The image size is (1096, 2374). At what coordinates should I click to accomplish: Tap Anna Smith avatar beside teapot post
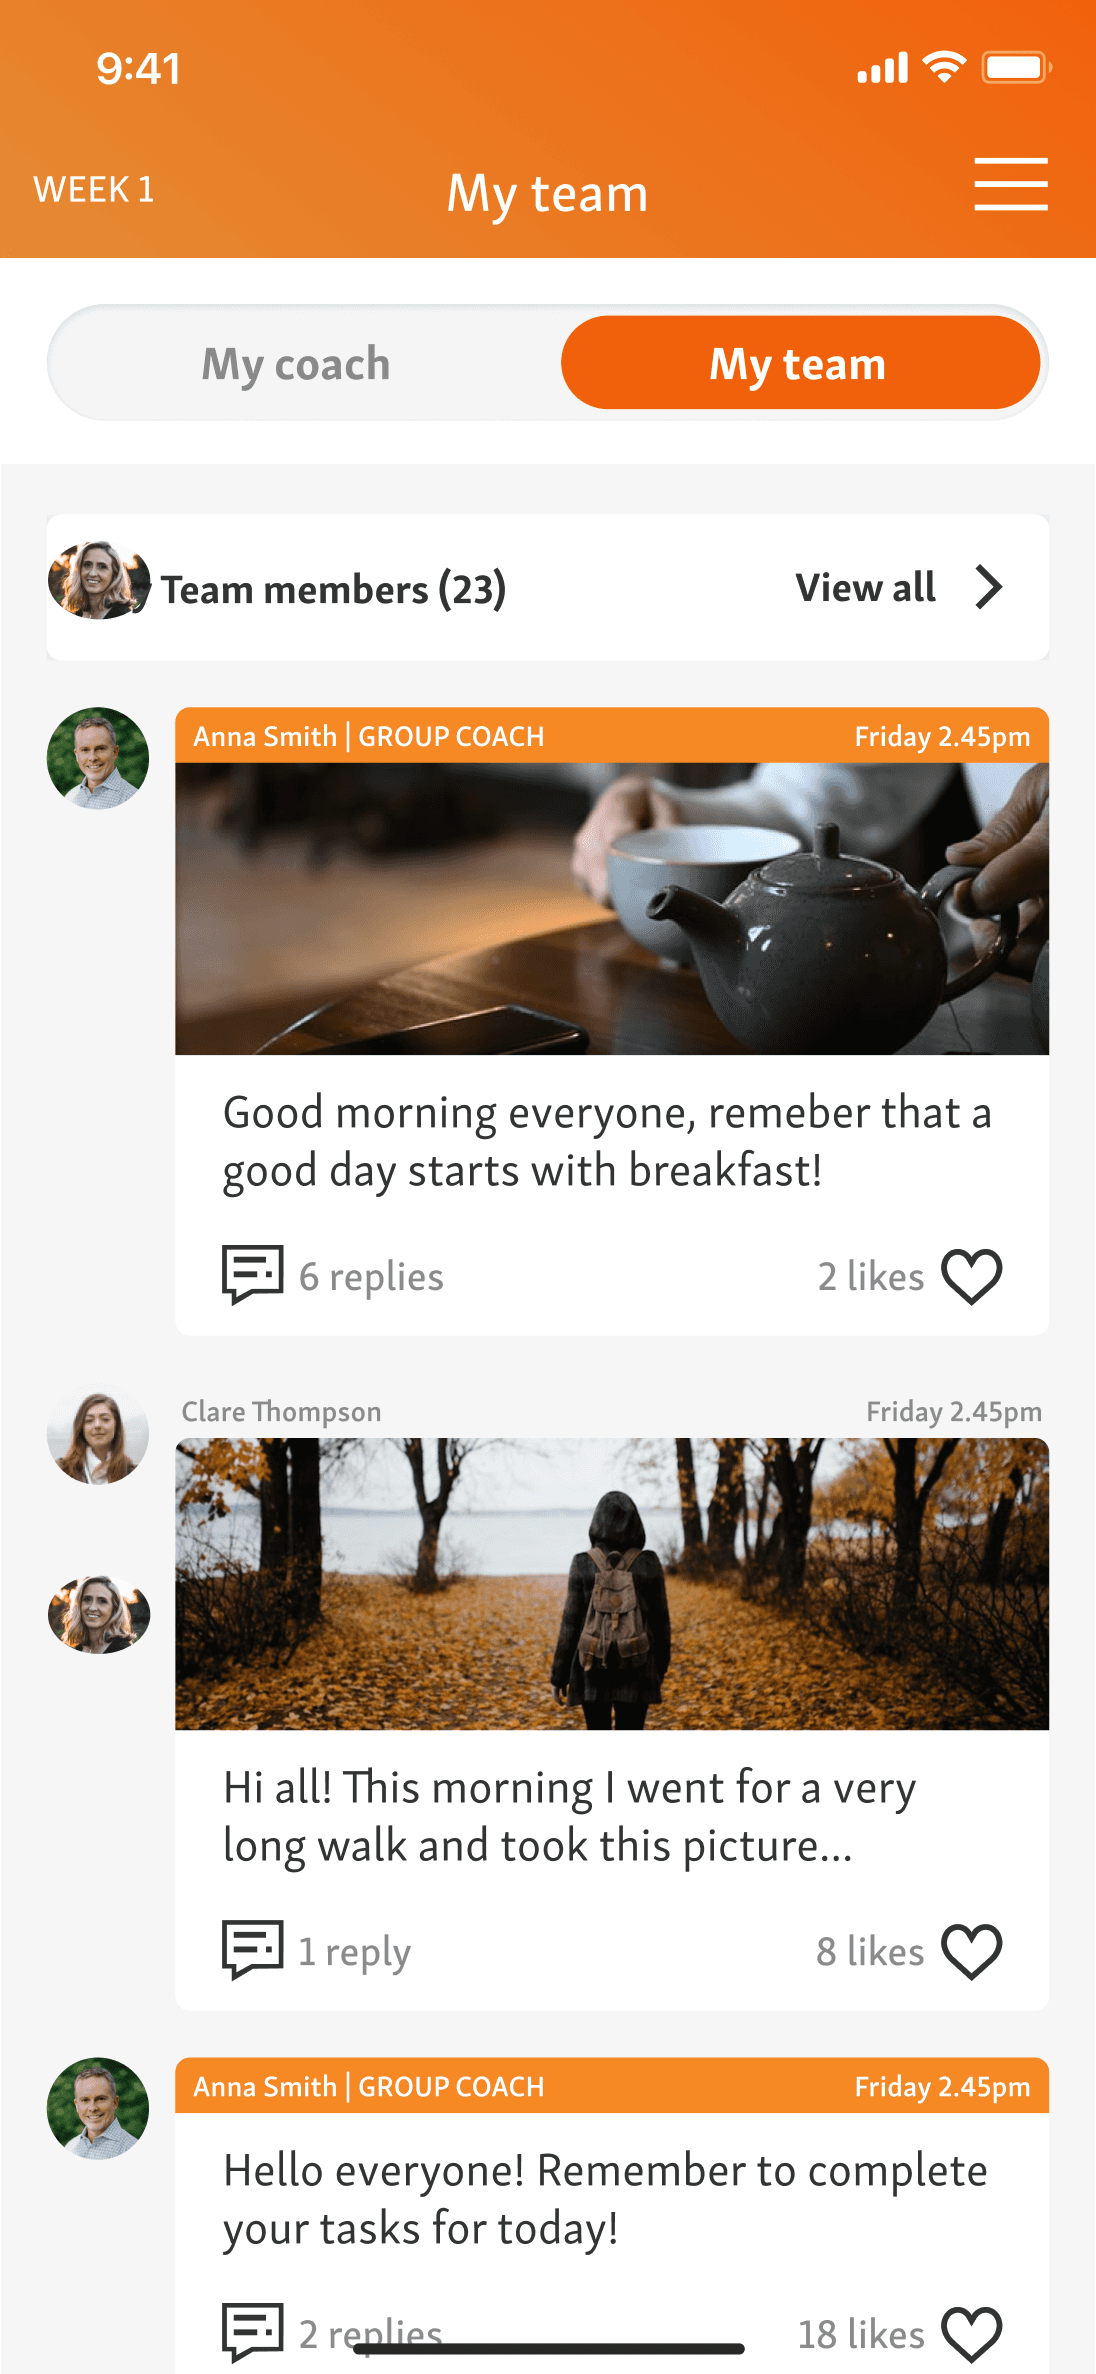click(x=98, y=758)
